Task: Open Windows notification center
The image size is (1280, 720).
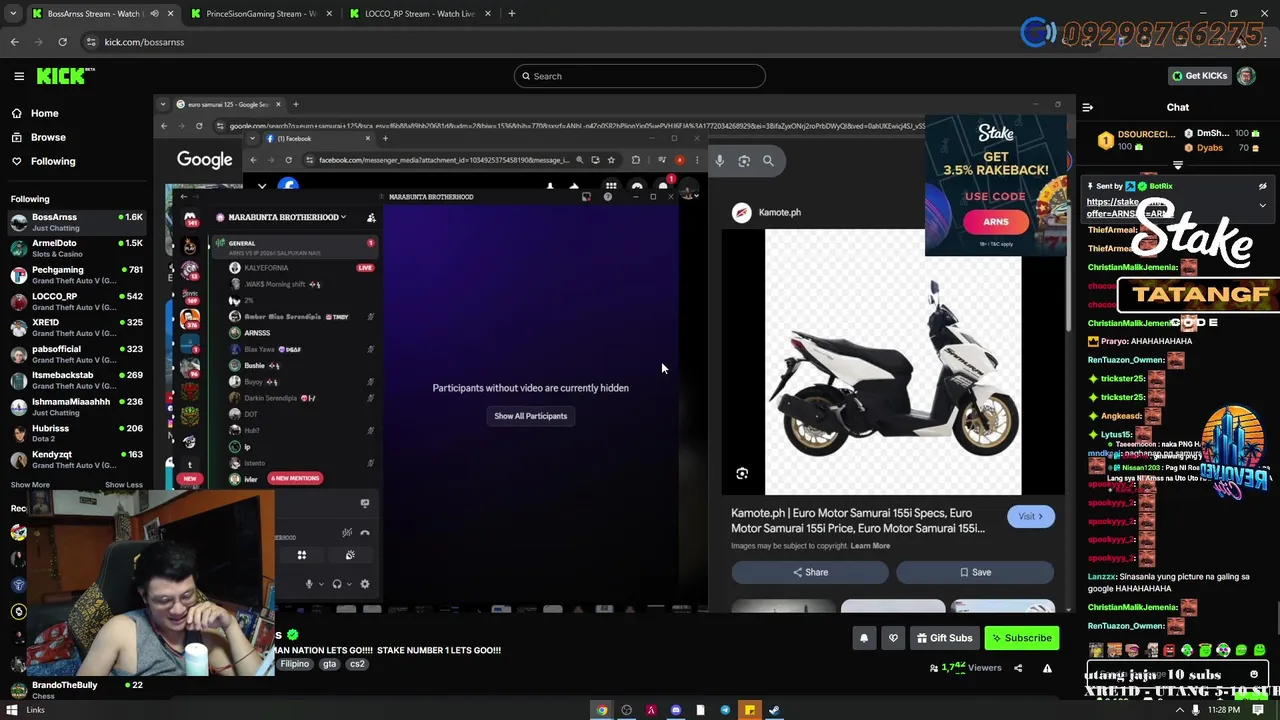Action: (x=1258, y=710)
